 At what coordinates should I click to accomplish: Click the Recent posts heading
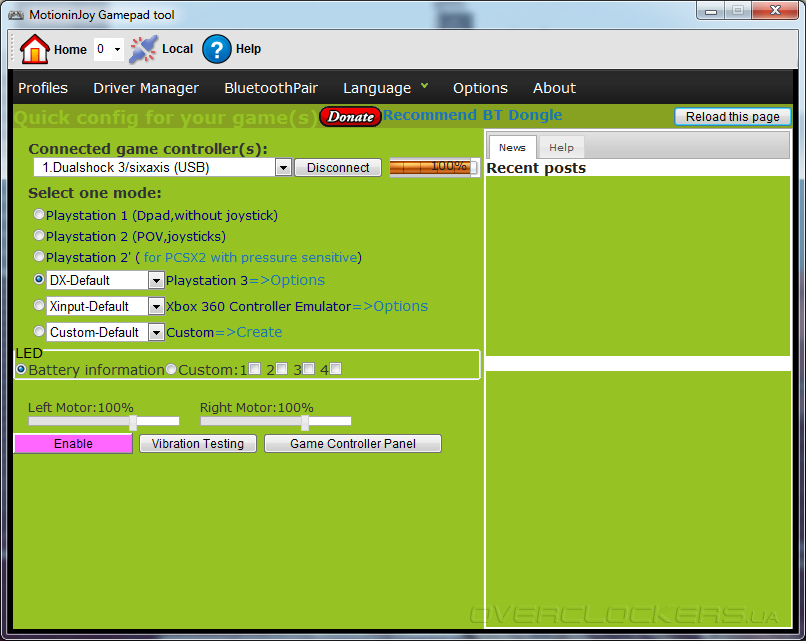pos(536,168)
